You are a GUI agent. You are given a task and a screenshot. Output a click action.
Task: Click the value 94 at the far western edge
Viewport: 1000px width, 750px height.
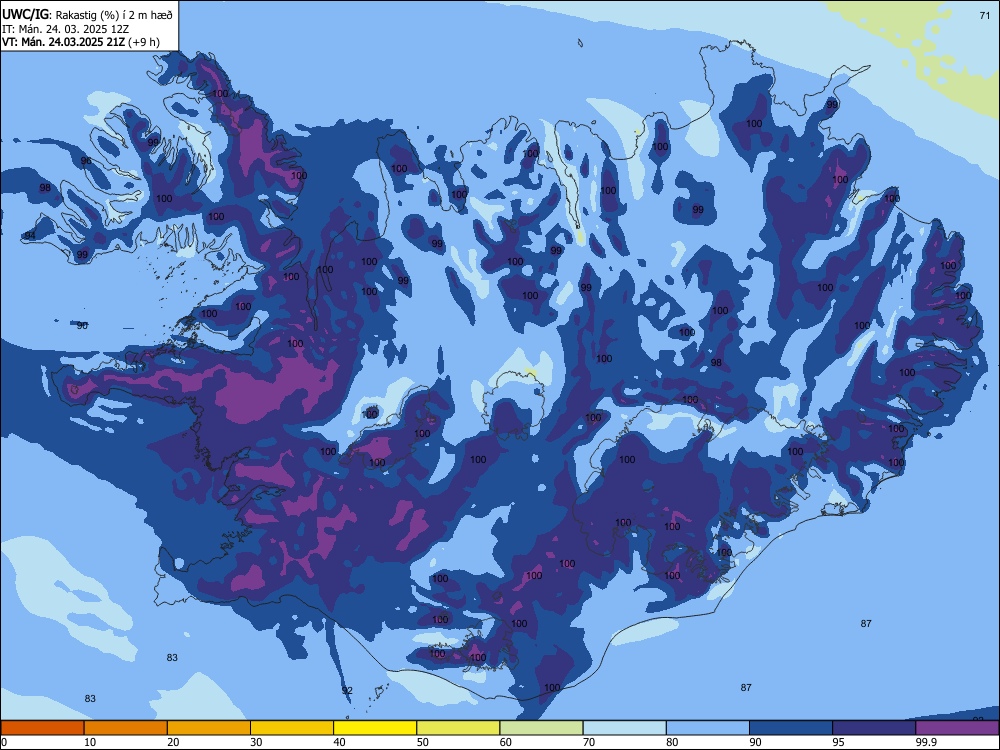tap(29, 236)
